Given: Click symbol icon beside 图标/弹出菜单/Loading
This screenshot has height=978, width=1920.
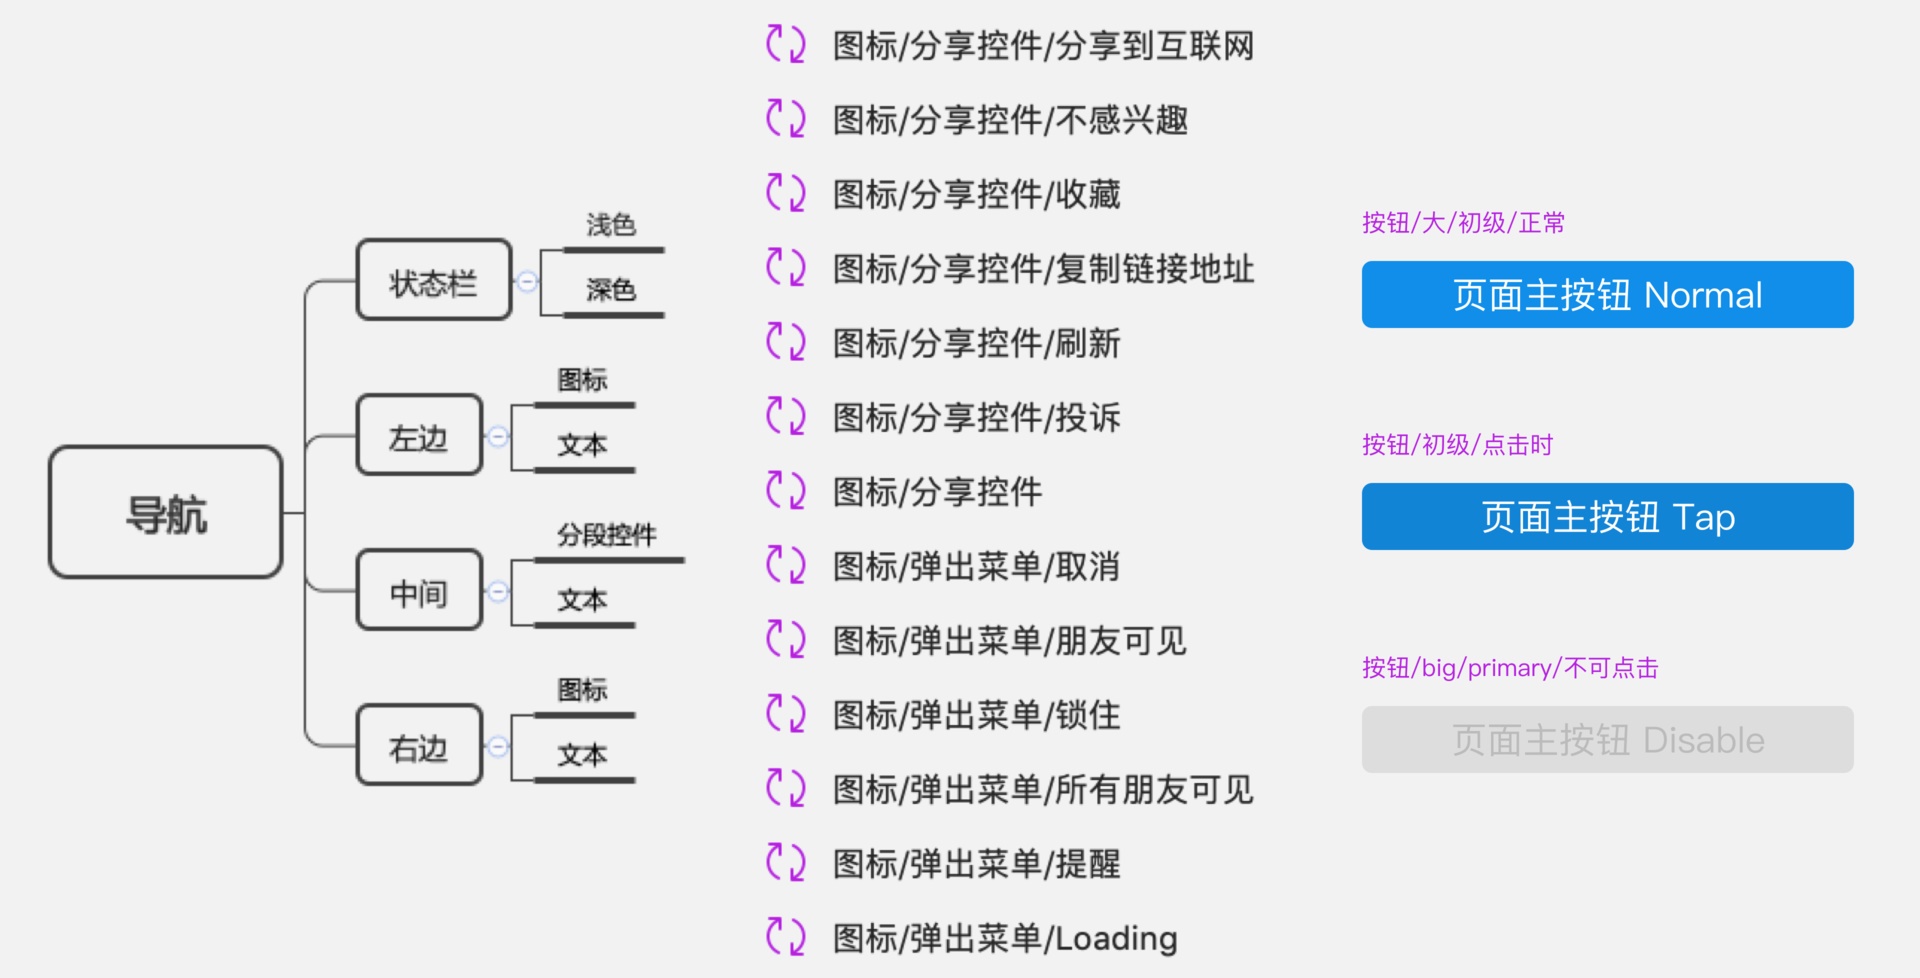Looking at the screenshot, I should 785,937.
